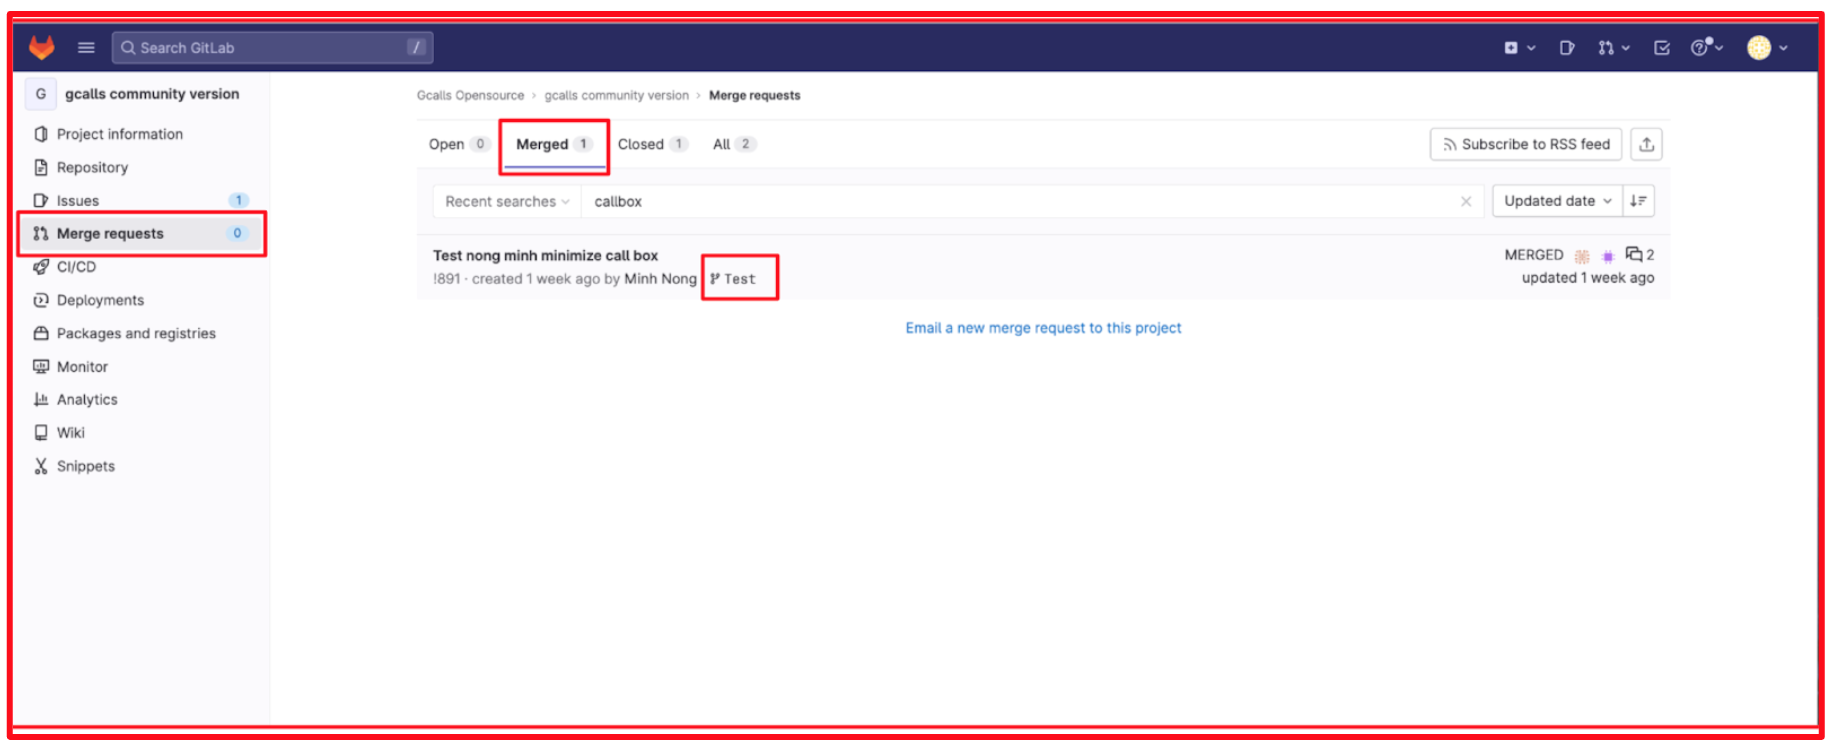Image resolution: width=1828 pixels, height=752 pixels.
Task: Click Email a new merge request link
Action: click(x=1043, y=328)
